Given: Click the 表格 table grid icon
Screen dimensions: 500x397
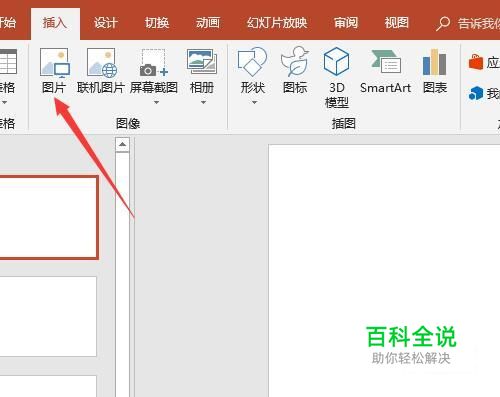Looking at the screenshot, I should (x=8, y=62).
